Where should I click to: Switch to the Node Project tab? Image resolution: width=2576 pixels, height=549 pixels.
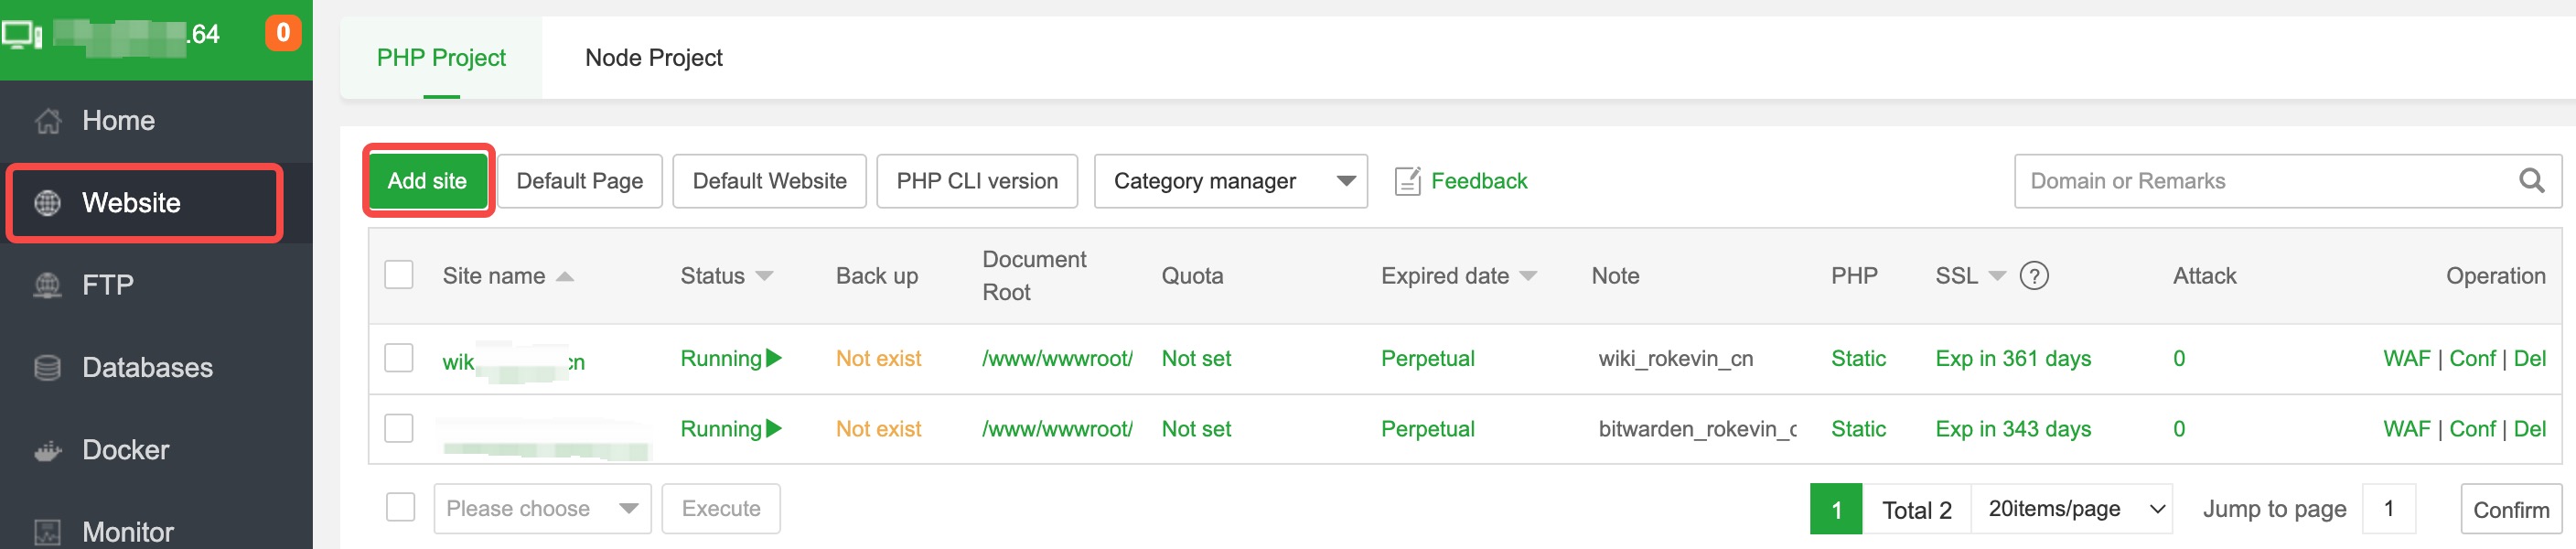pos(653,58)
